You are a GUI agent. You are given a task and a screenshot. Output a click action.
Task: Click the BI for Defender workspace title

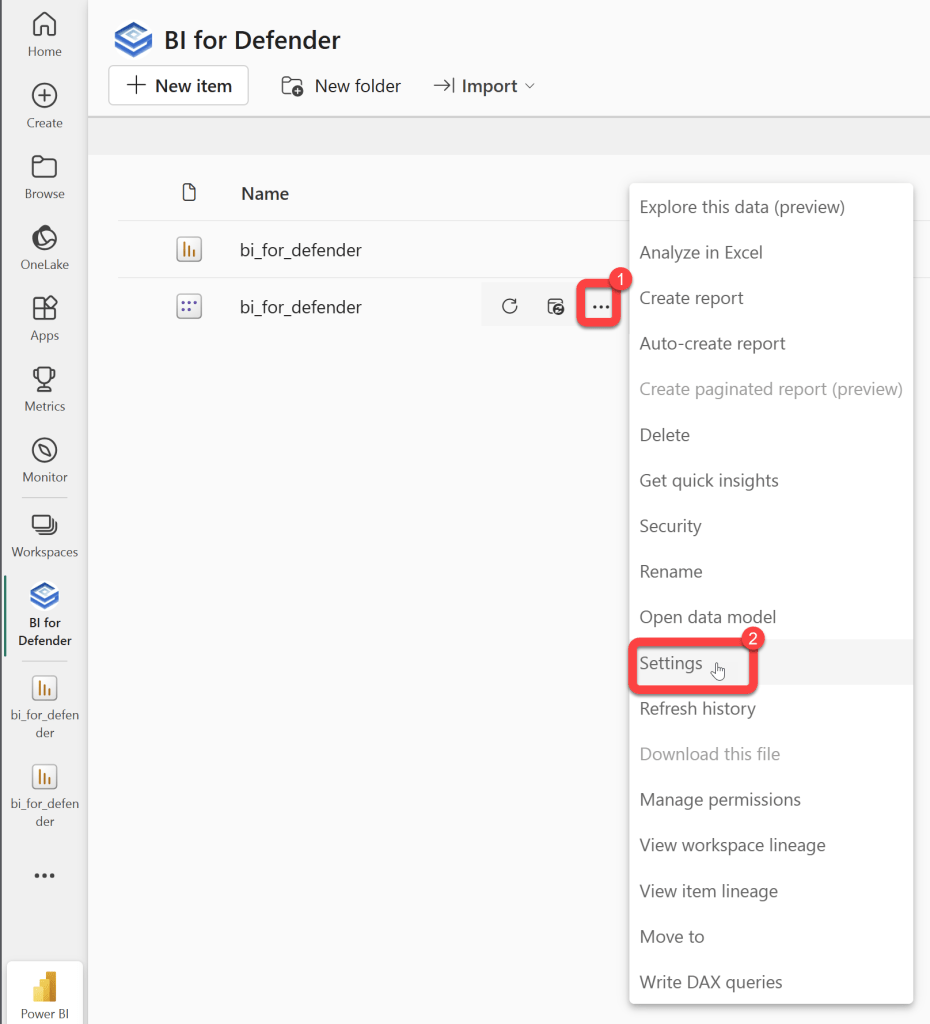(x=252, y=40)
